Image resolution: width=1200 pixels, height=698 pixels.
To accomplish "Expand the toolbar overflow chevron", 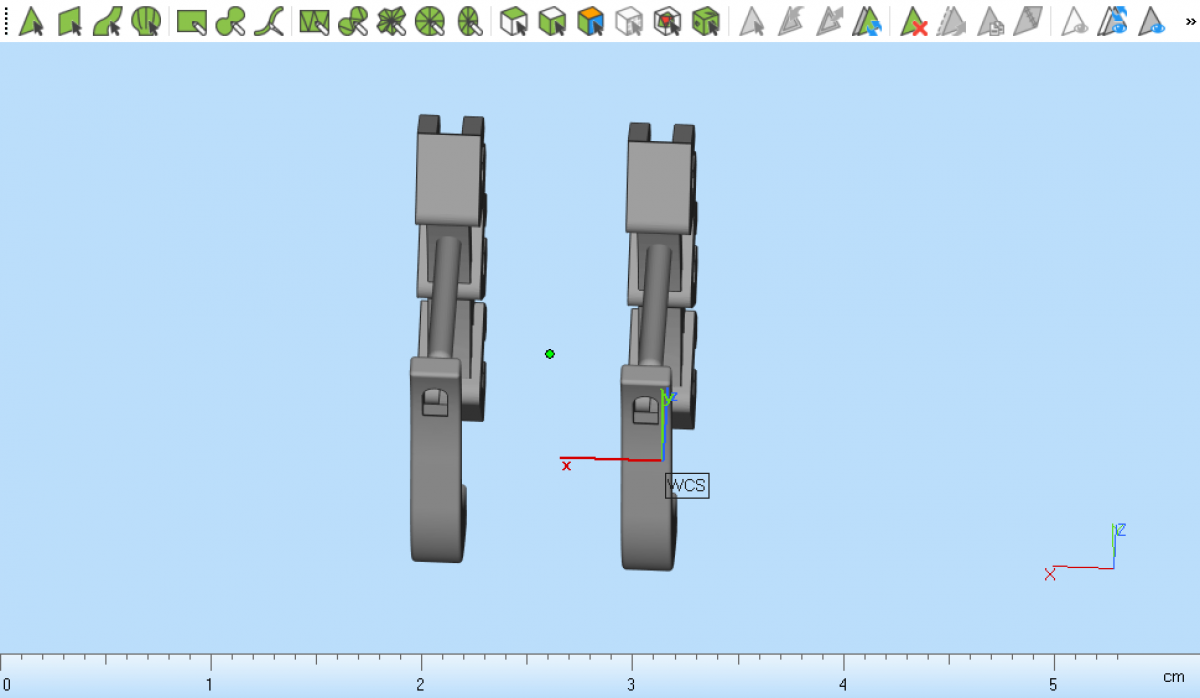I will [x=1190, y=21].
